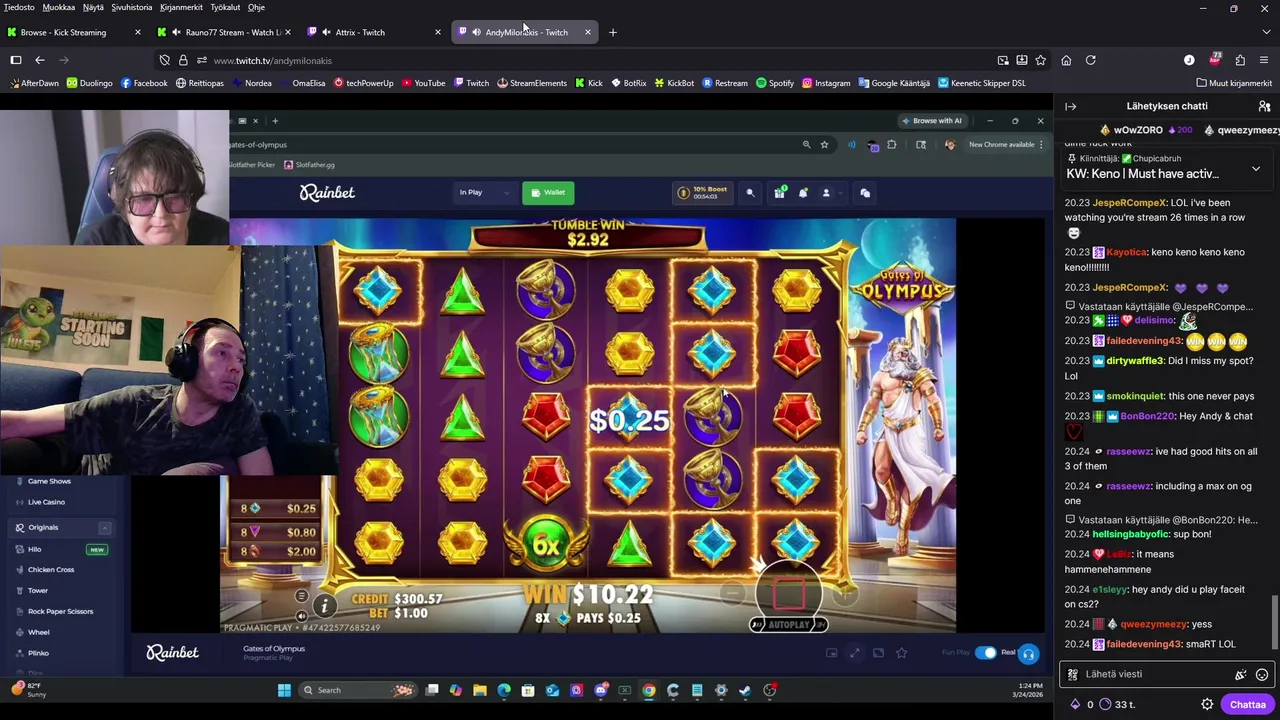Image resolution: width=1280 pixels, height=720 pixels.
Task: Open chat community users icon
Action: click(x=1264, y=106)
